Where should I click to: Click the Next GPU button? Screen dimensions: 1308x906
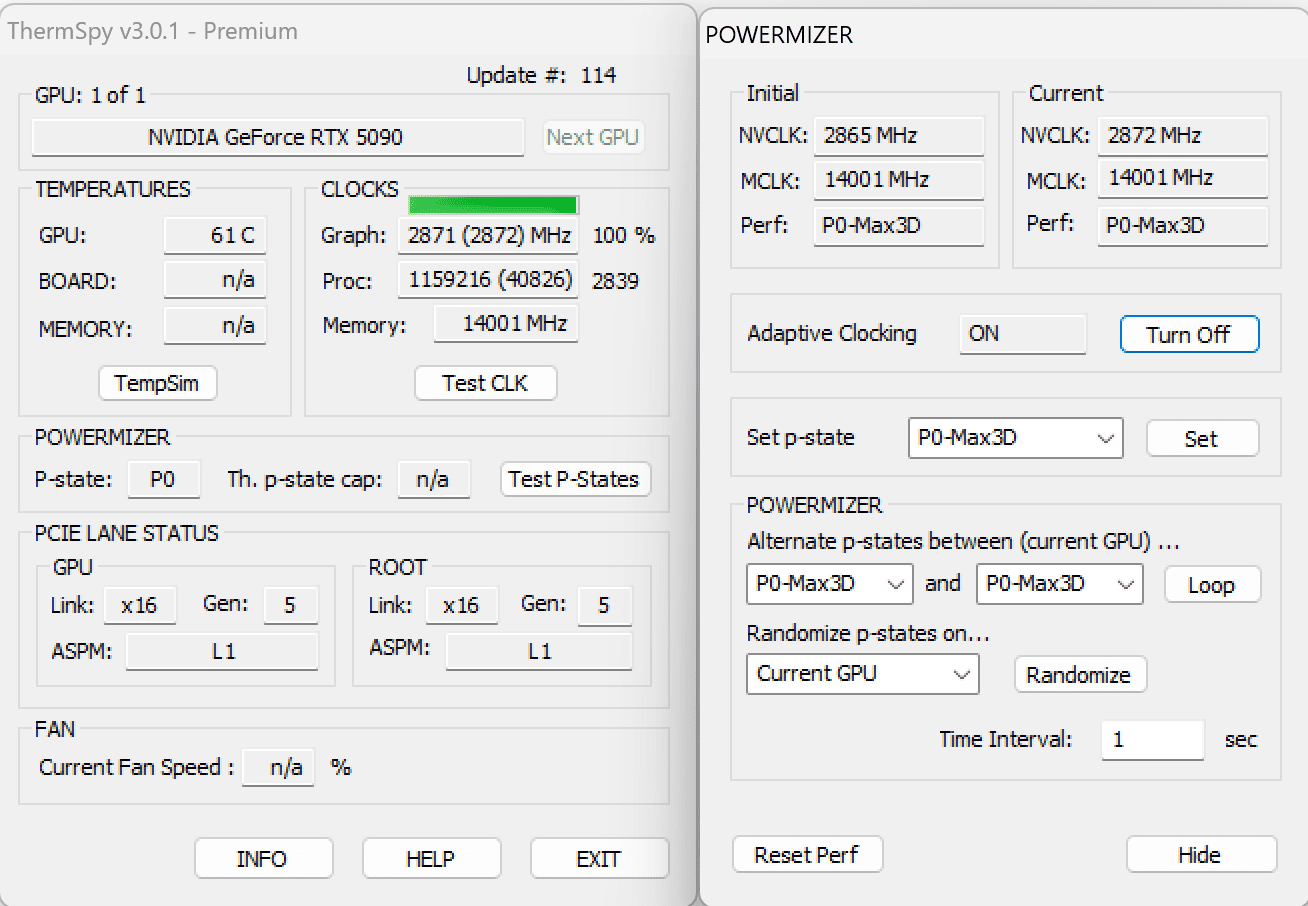593,137
